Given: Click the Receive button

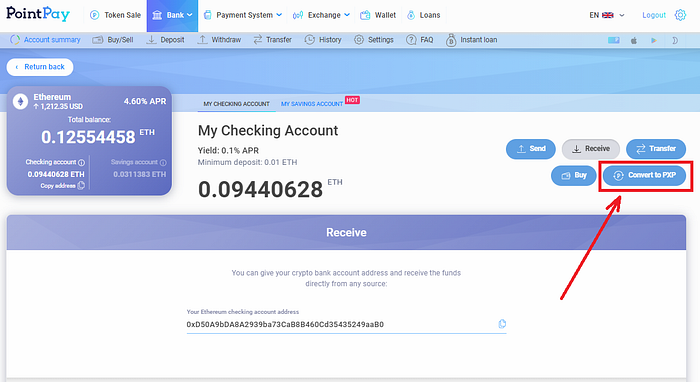Looking at the screenshot, I should 591,149.
